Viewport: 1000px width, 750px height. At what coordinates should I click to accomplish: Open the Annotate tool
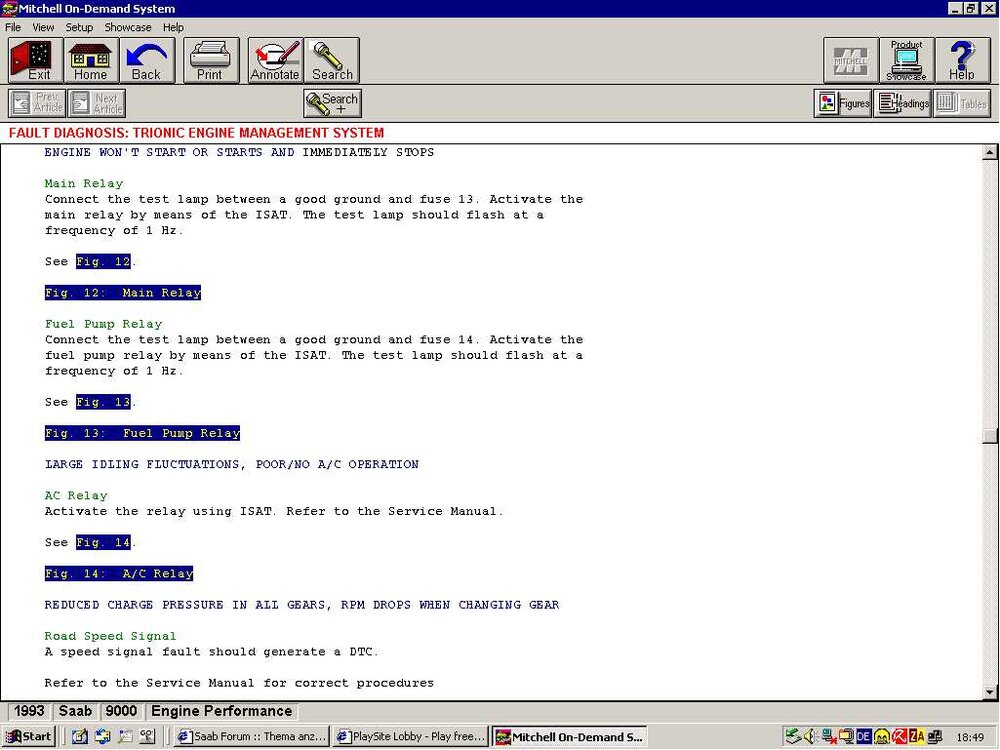tap(276, 61)
